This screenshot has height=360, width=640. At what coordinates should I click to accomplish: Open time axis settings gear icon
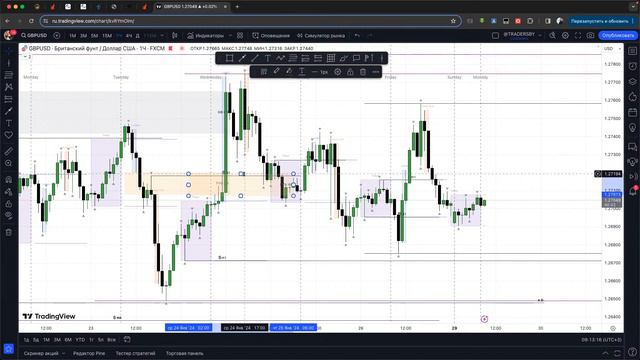(x=613, y=328)
